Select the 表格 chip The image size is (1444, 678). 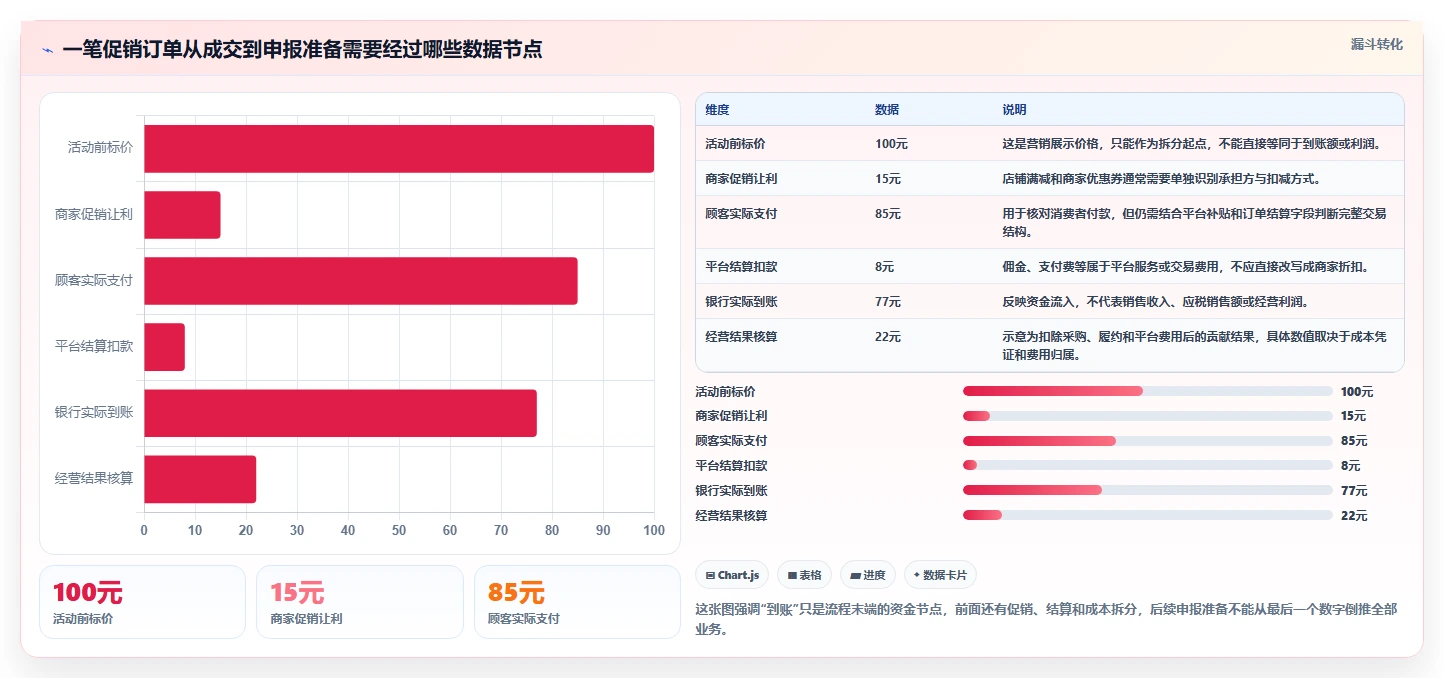click(x=804, y=575)
